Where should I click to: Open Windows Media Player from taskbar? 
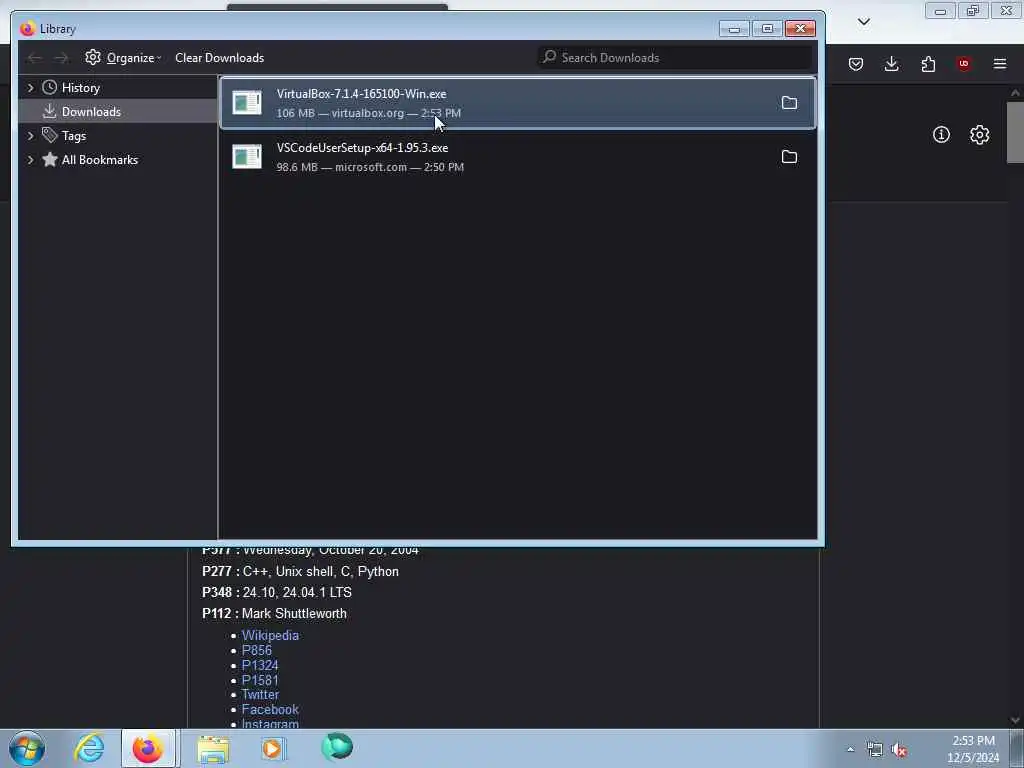[272, 748]
